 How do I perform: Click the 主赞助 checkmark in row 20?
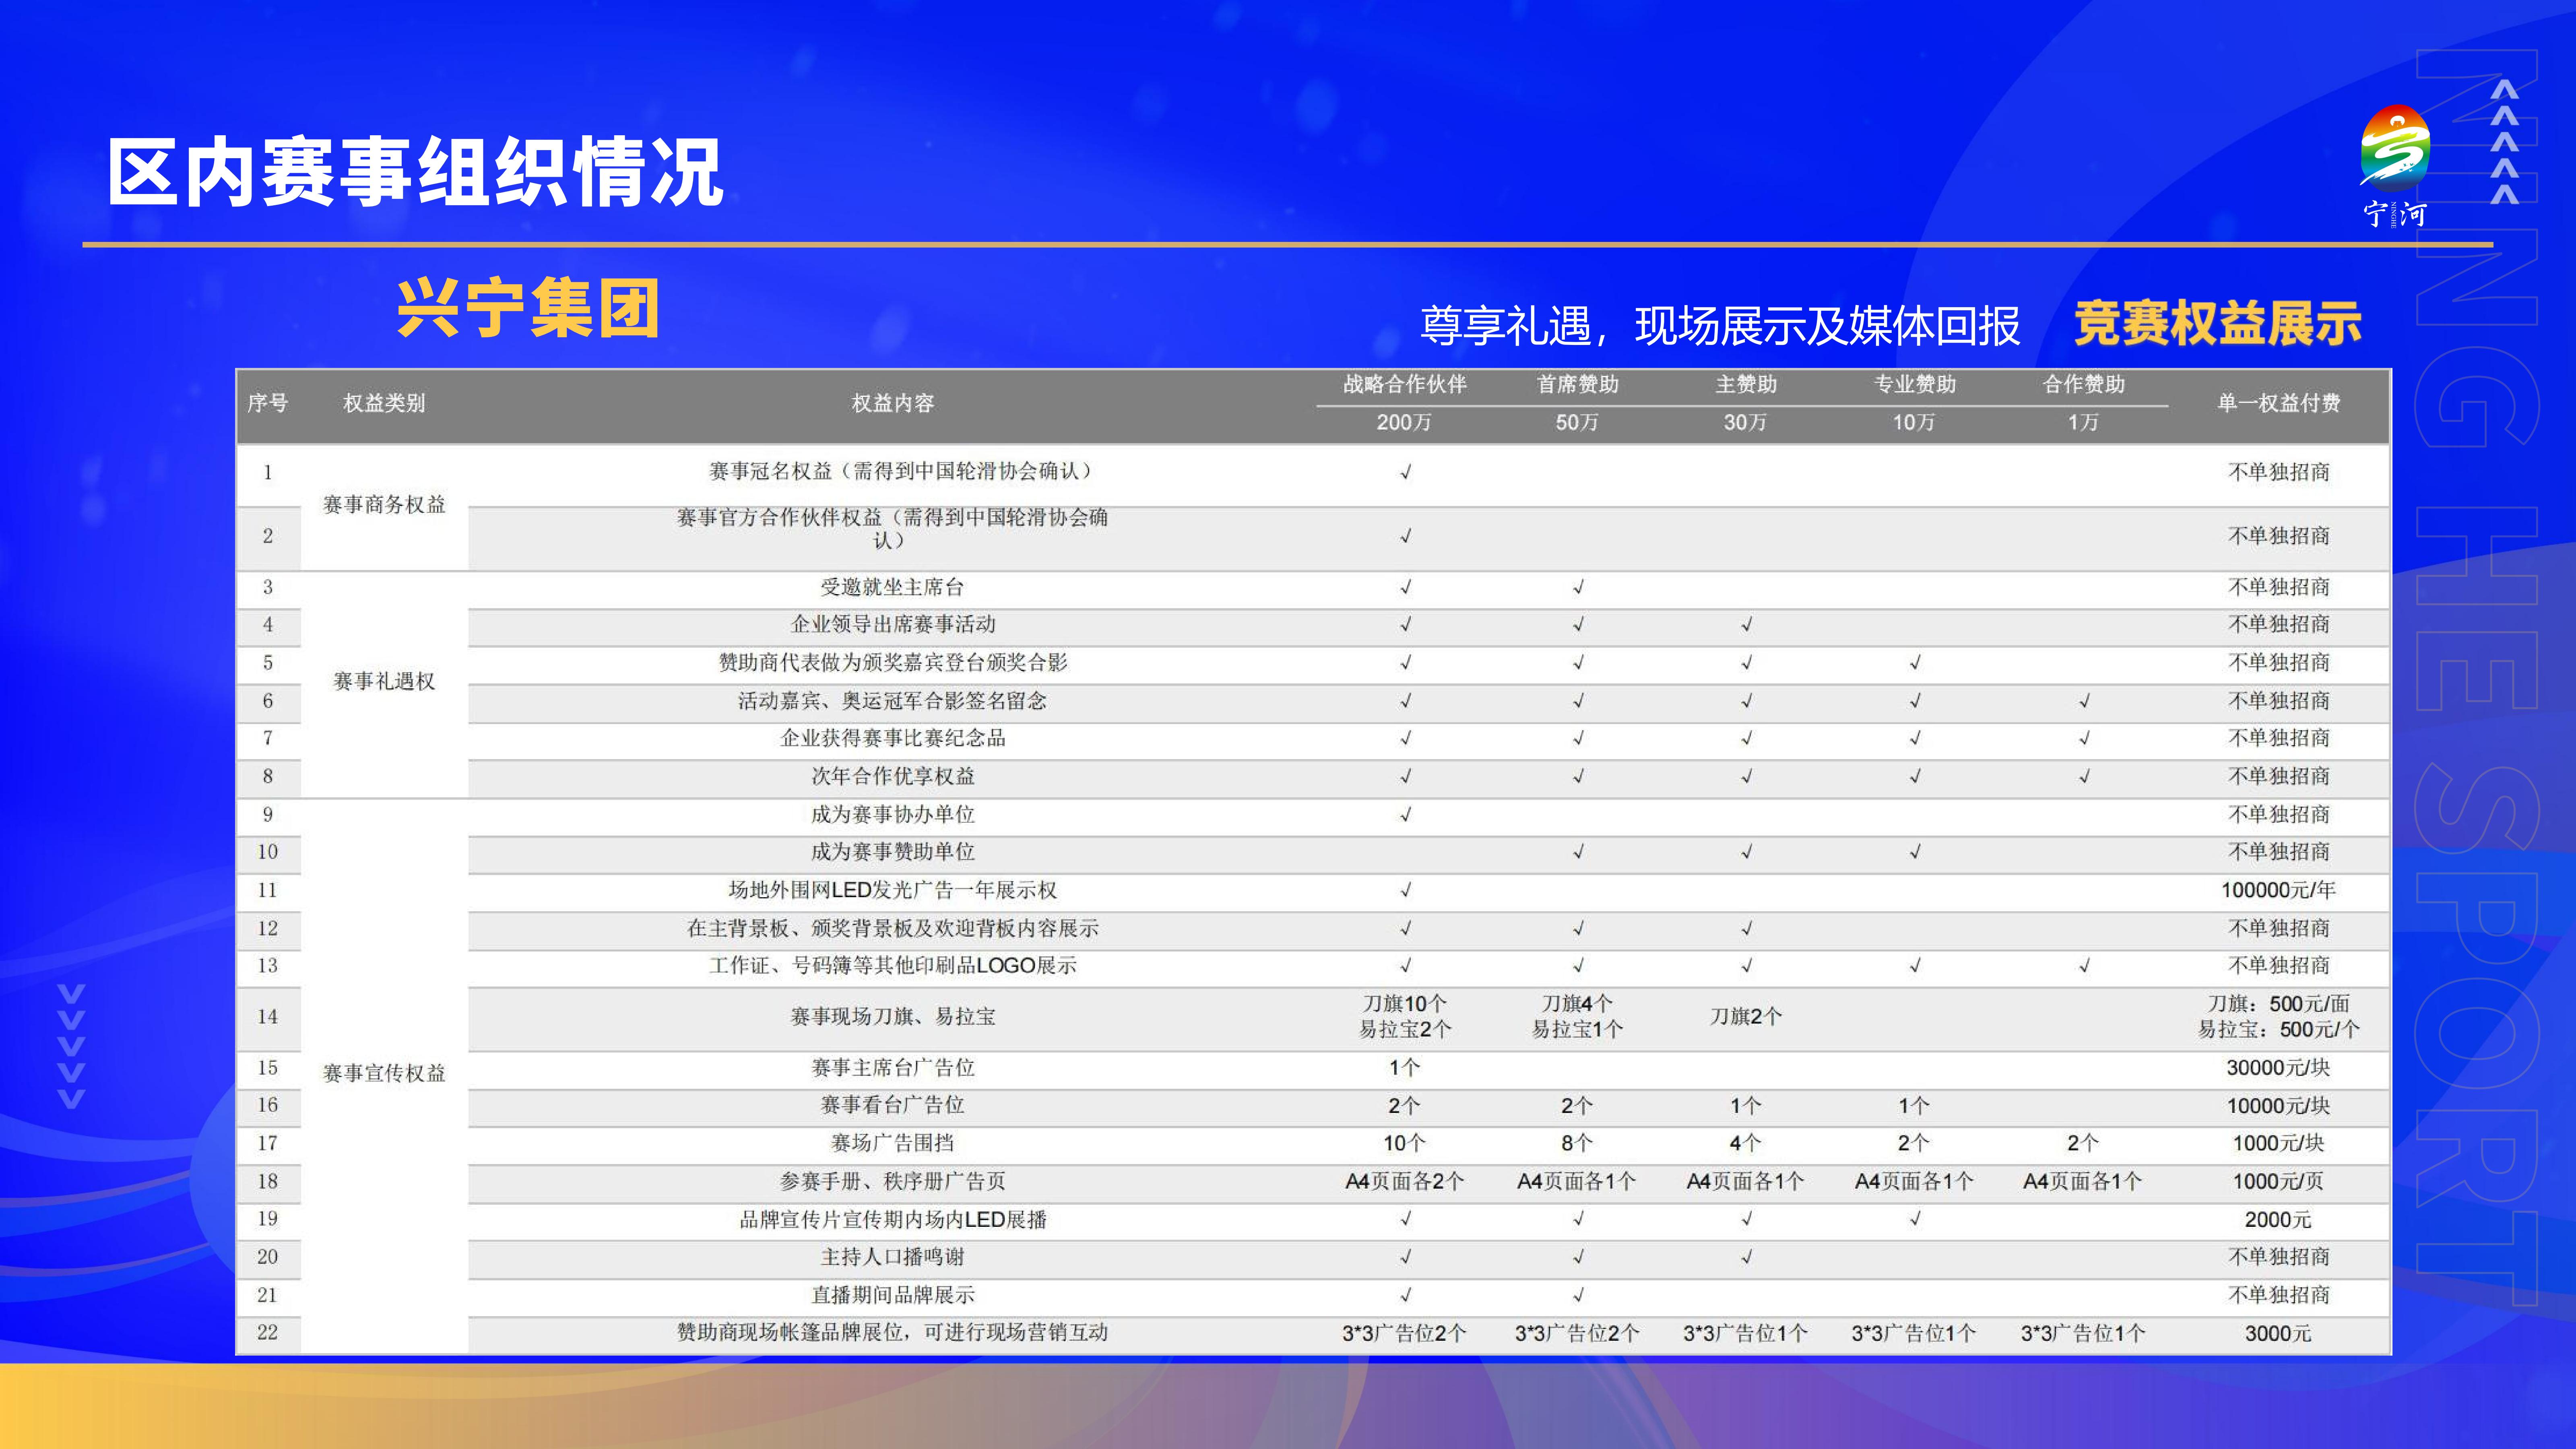(1746, 1257)
